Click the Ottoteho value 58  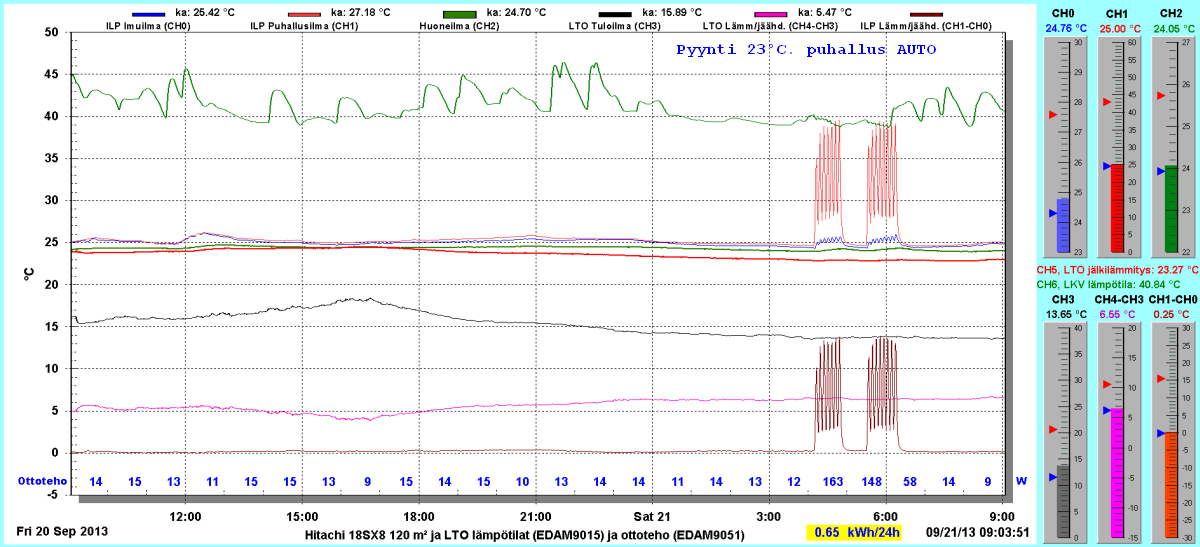coord(910,481)
